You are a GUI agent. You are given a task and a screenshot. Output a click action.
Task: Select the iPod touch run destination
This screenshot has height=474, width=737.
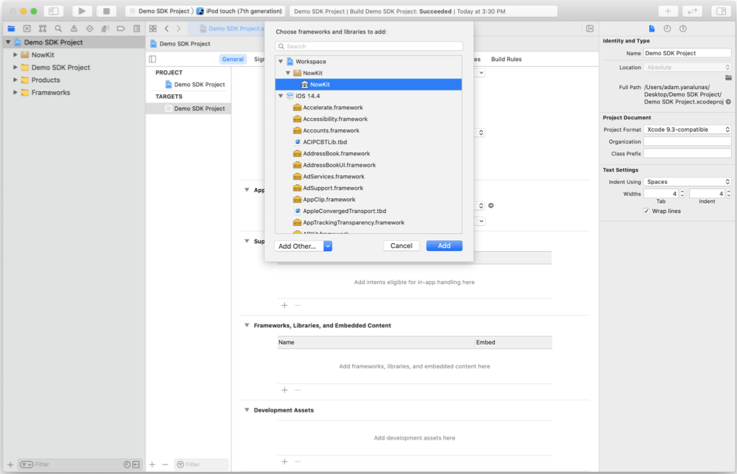point(239,11)
